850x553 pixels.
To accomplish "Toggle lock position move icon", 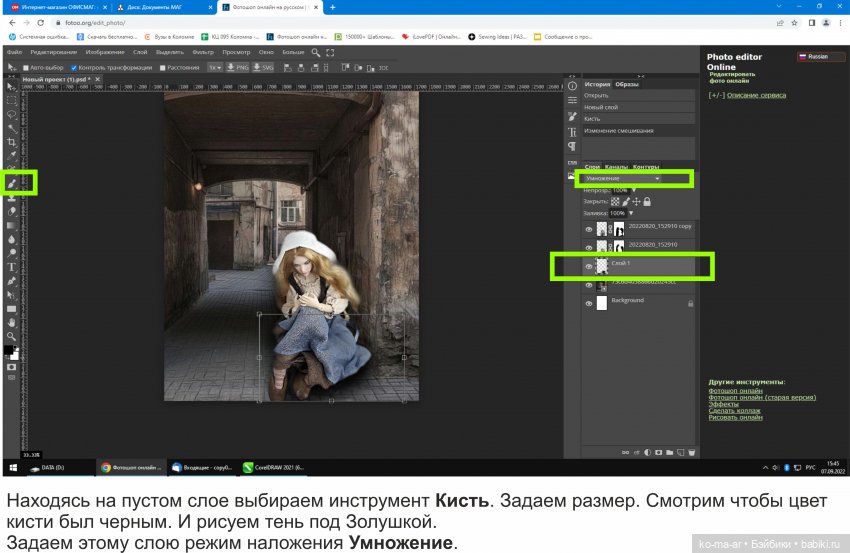I will (x=636, y=202).
